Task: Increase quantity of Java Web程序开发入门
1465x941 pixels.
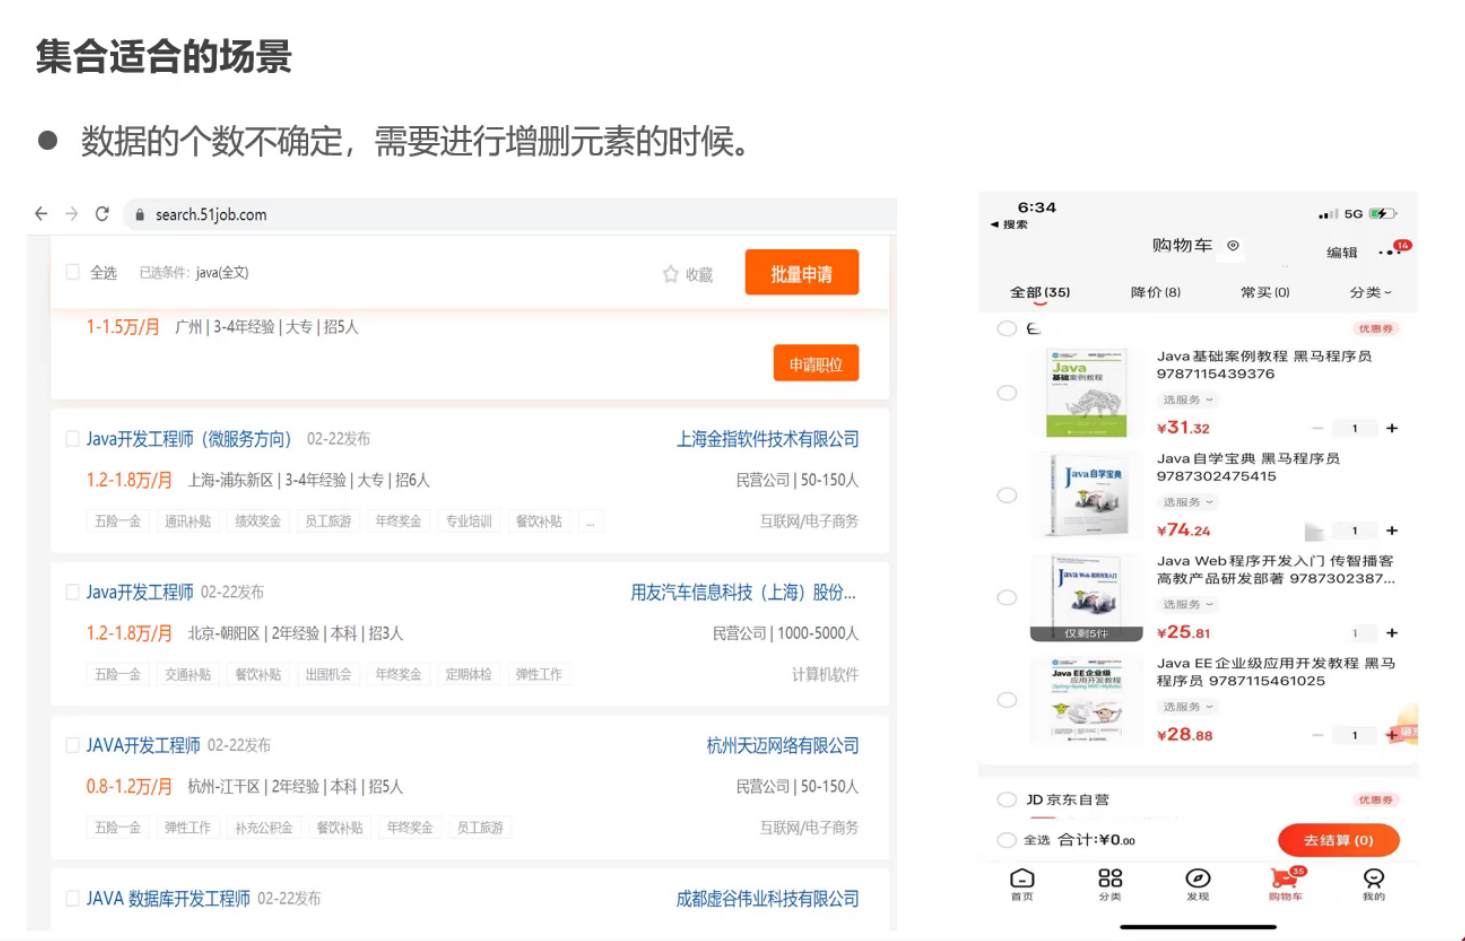Action: [1391, 633]
